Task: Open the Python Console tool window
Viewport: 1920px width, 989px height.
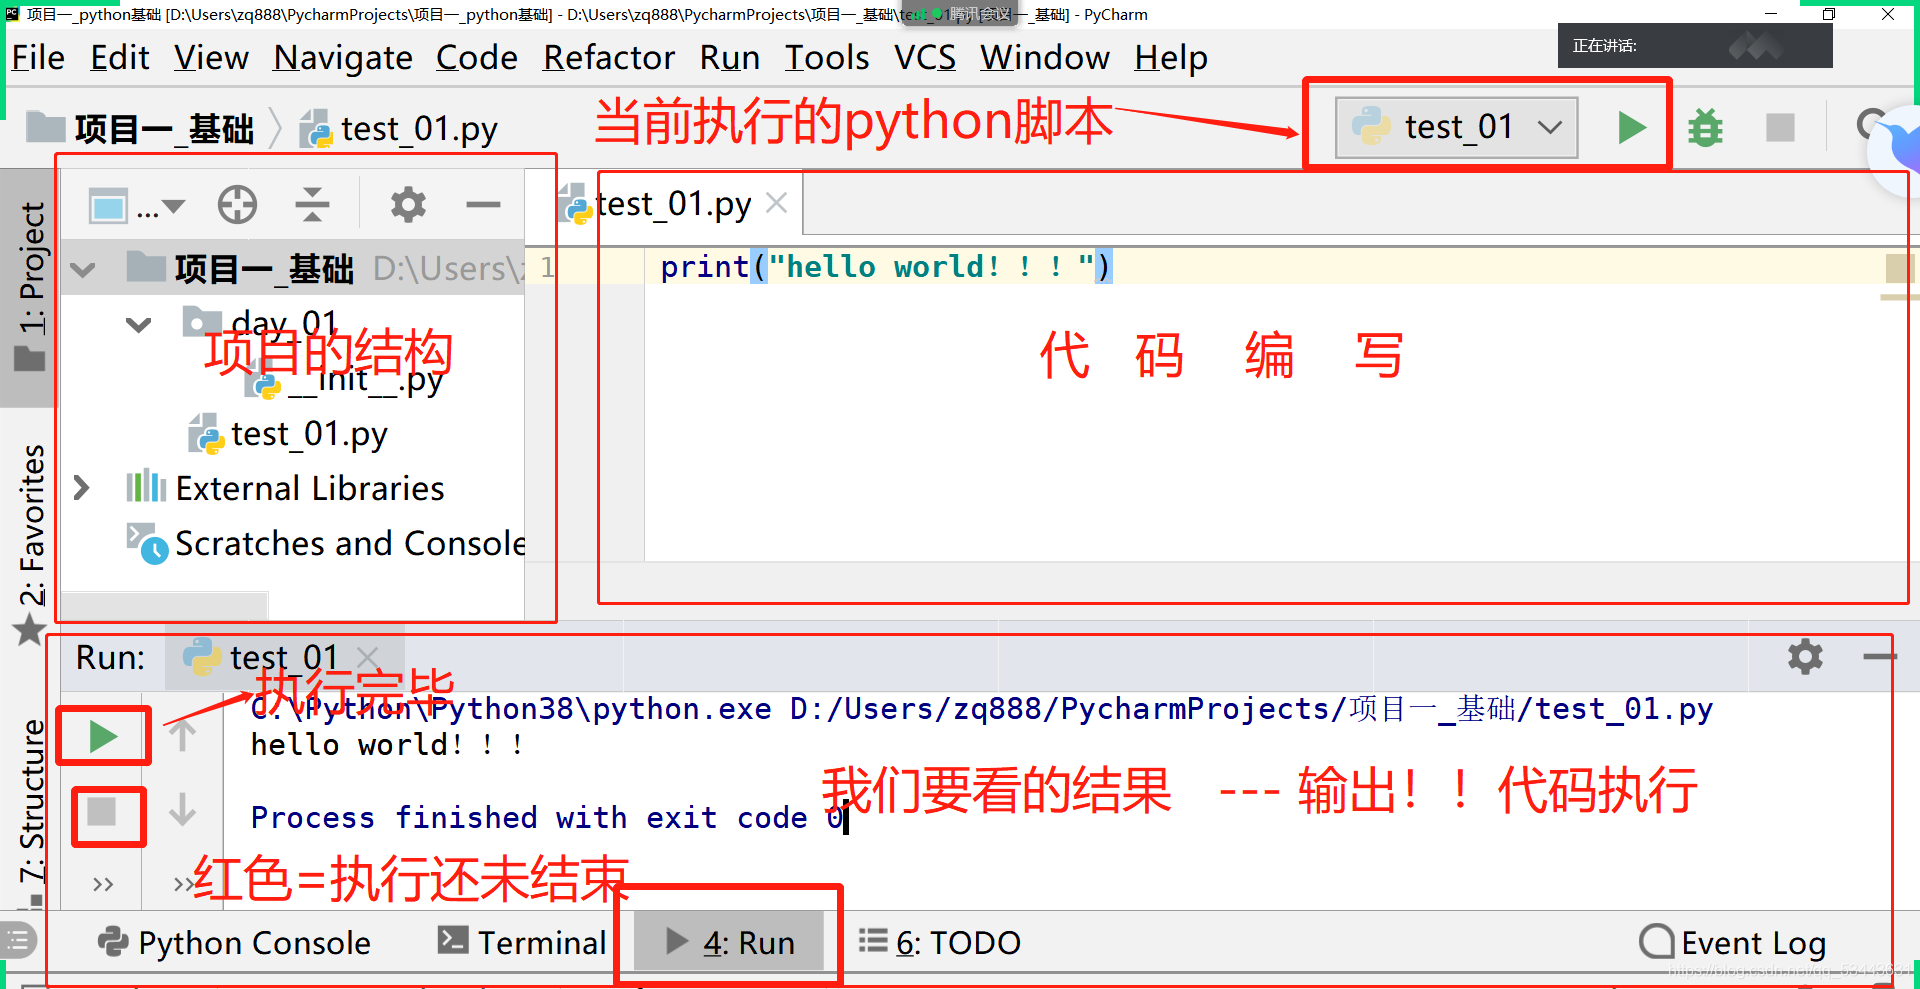Action: [x=234, y=943]
